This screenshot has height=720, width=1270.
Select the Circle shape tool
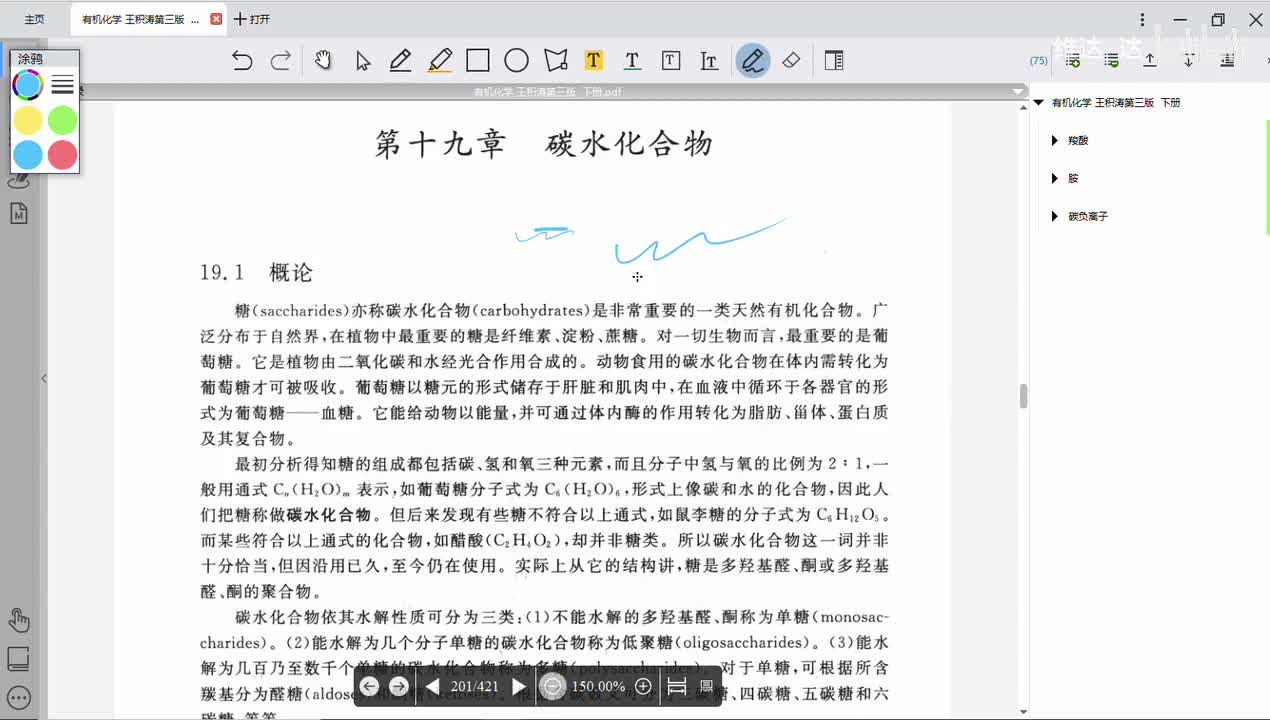point(516,61)
